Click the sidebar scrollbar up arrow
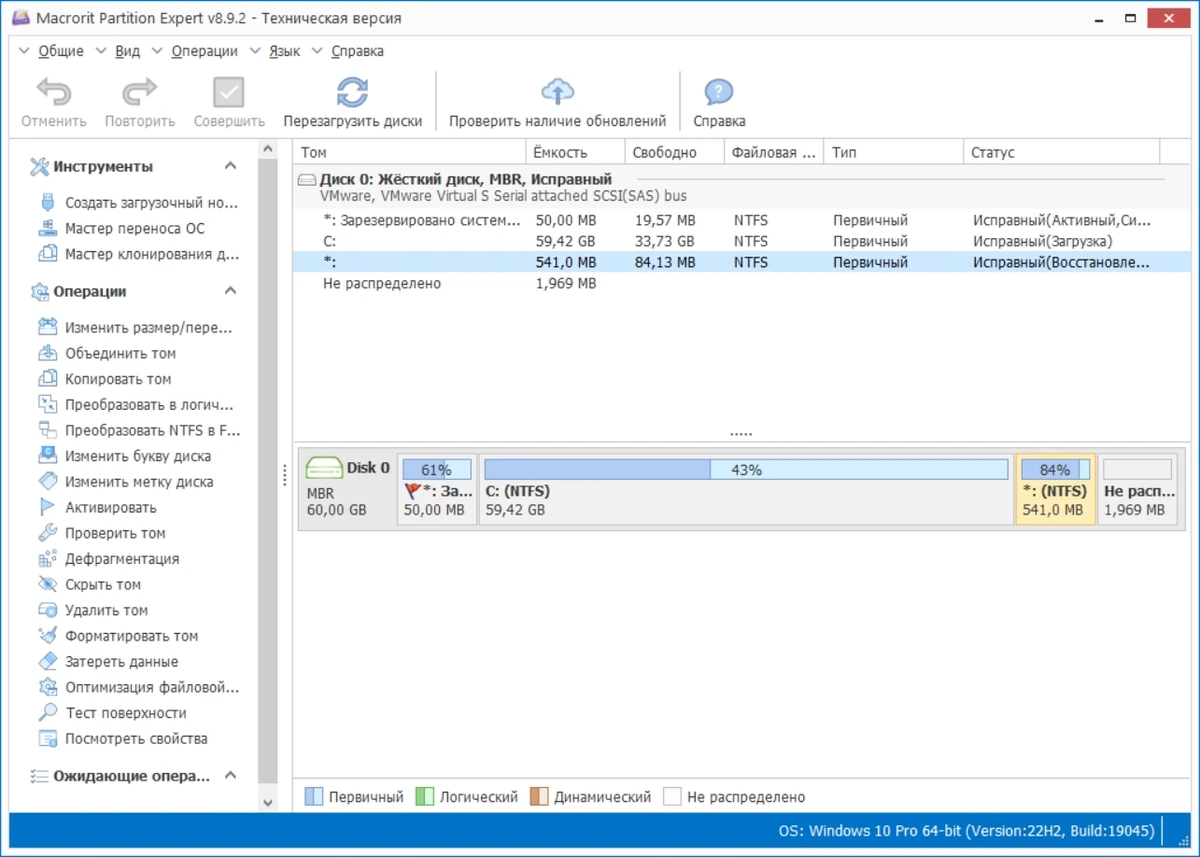This screenshot has width=1200, height=857. (267, 149)
